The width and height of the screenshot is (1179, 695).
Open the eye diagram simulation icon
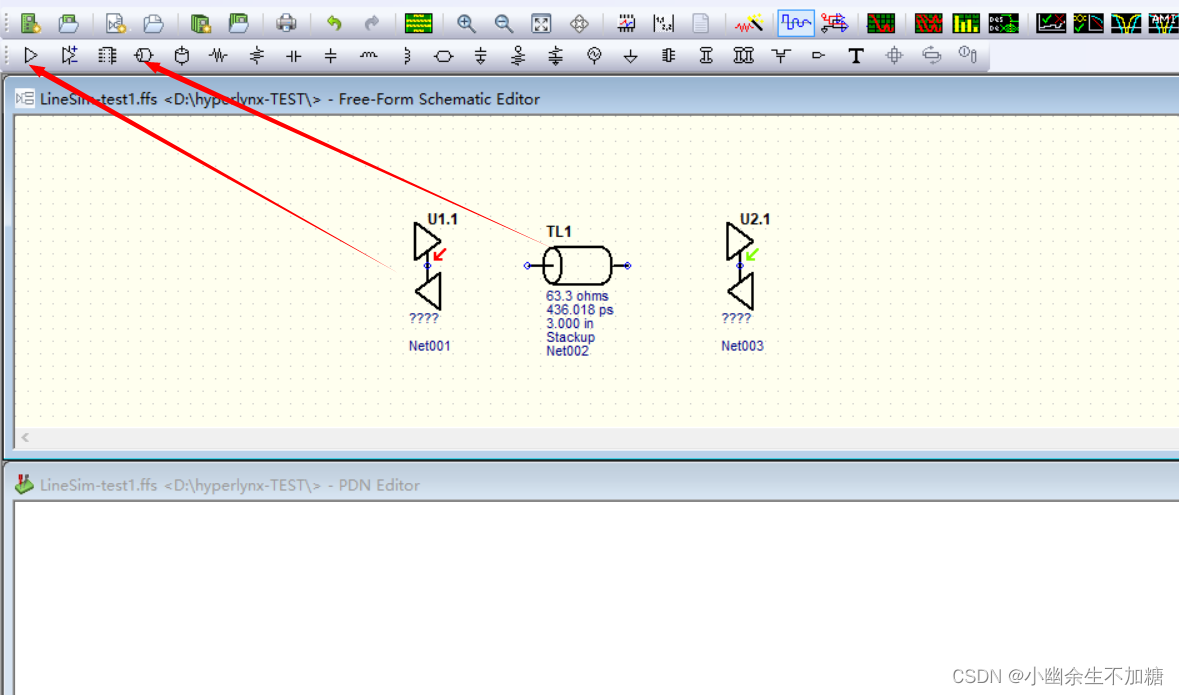pos(929,23)
